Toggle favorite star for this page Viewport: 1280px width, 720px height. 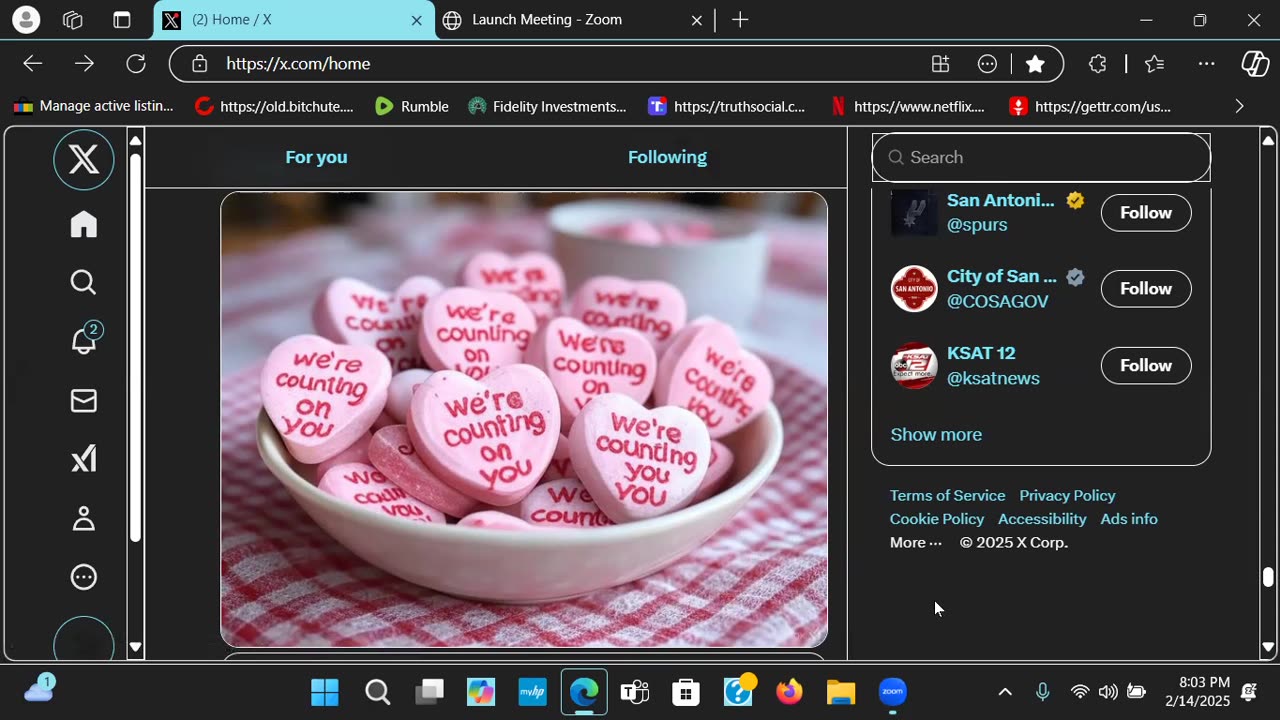coord(1035,64)
